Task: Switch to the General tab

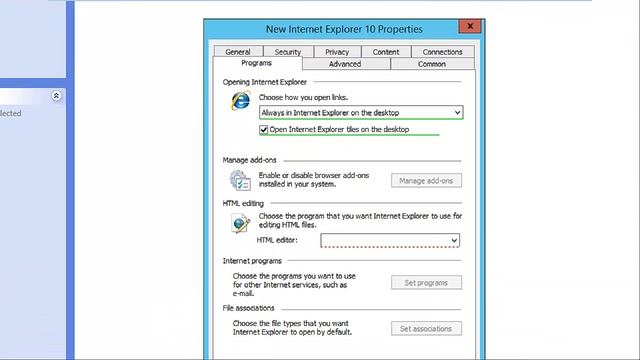Action: coord(238,52)
